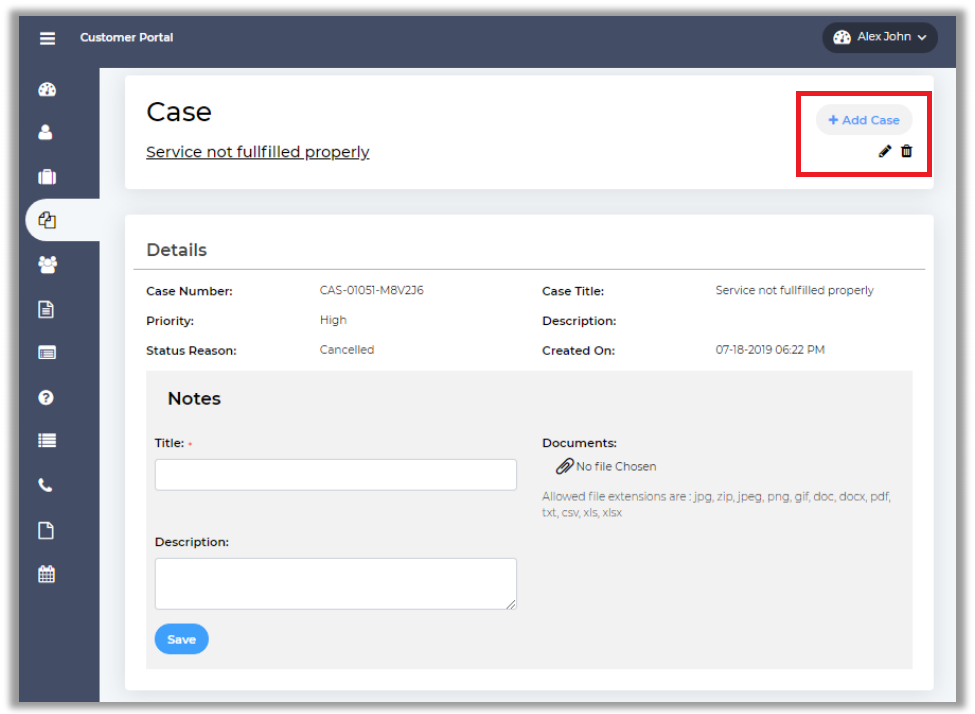This screenshot has height=714, width=975.
Task: Select the highlighted Cases sidebar icon
Action: [x=46, y=221]
